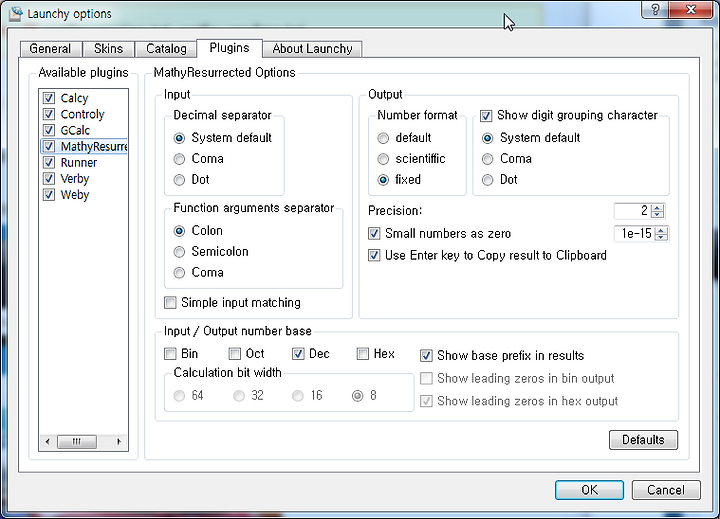Disable the Controly plugin checkbox
720x519 pixels.
click(49, 114)
